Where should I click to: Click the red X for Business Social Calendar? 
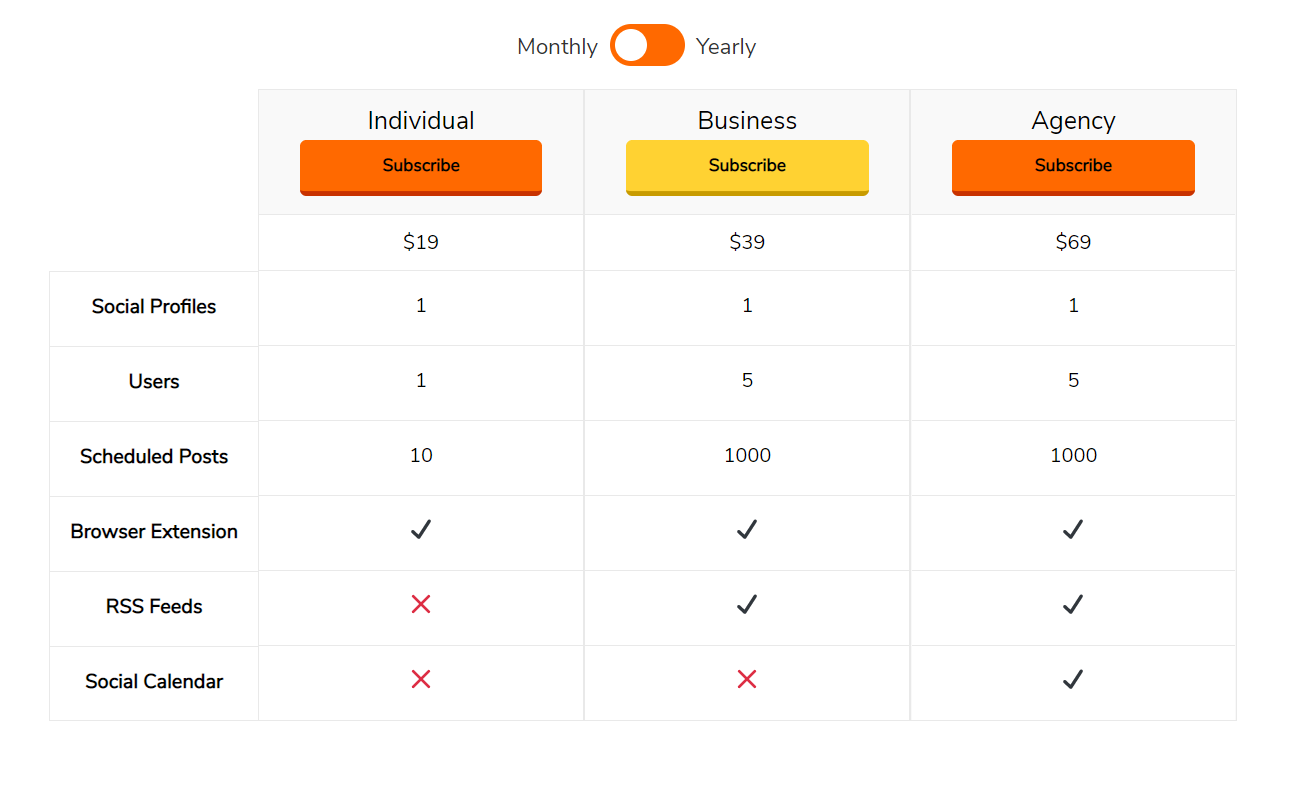point(747,680)
